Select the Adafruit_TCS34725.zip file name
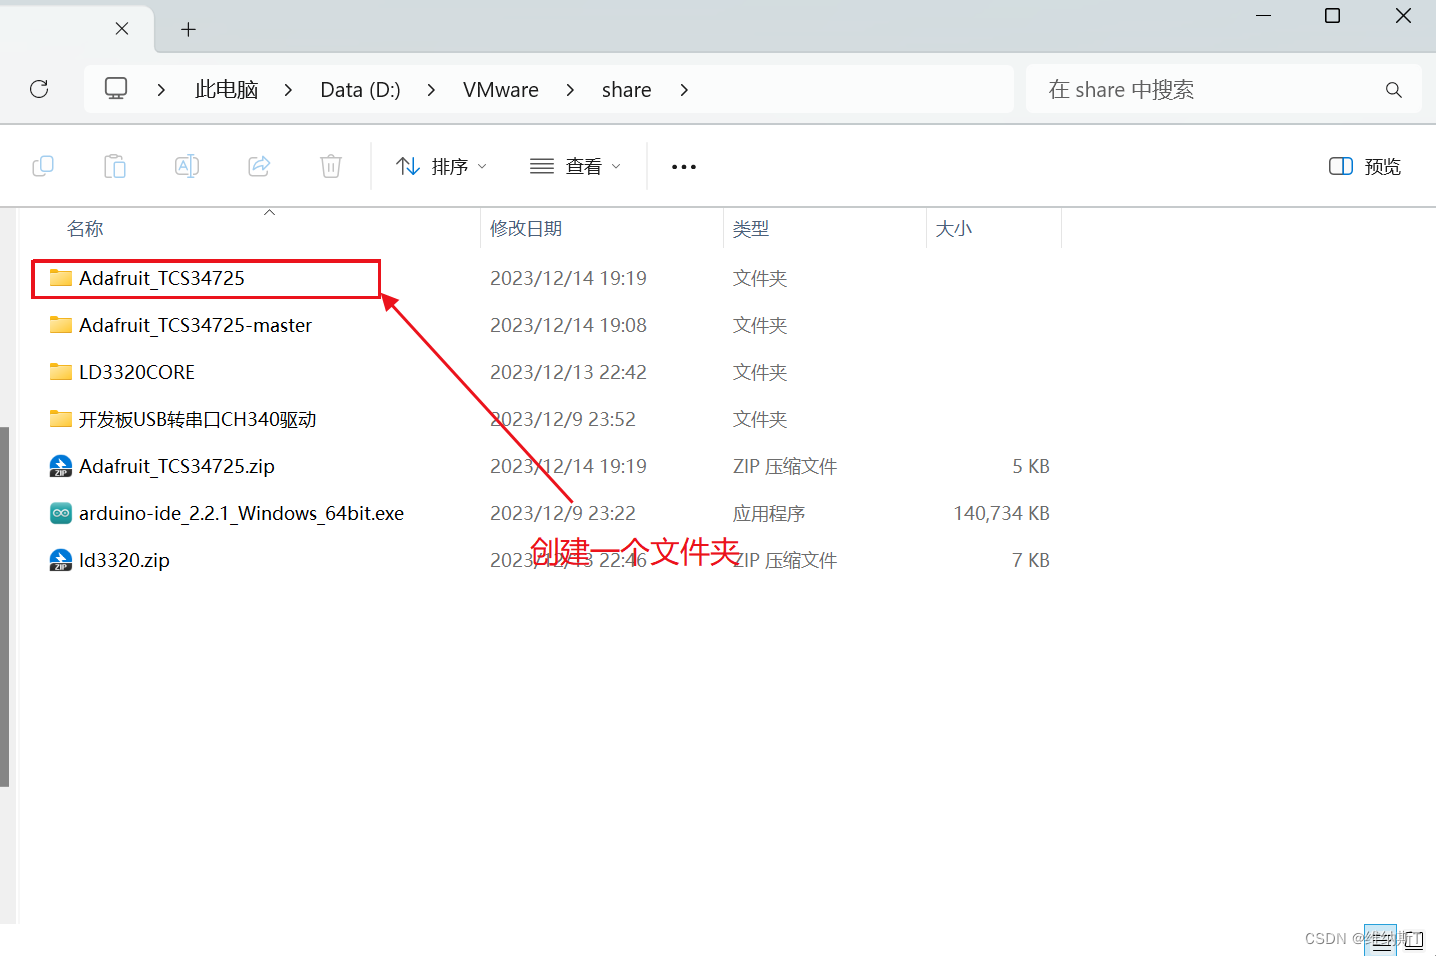This screenshot has height=956, width=1436. [177, 466]
